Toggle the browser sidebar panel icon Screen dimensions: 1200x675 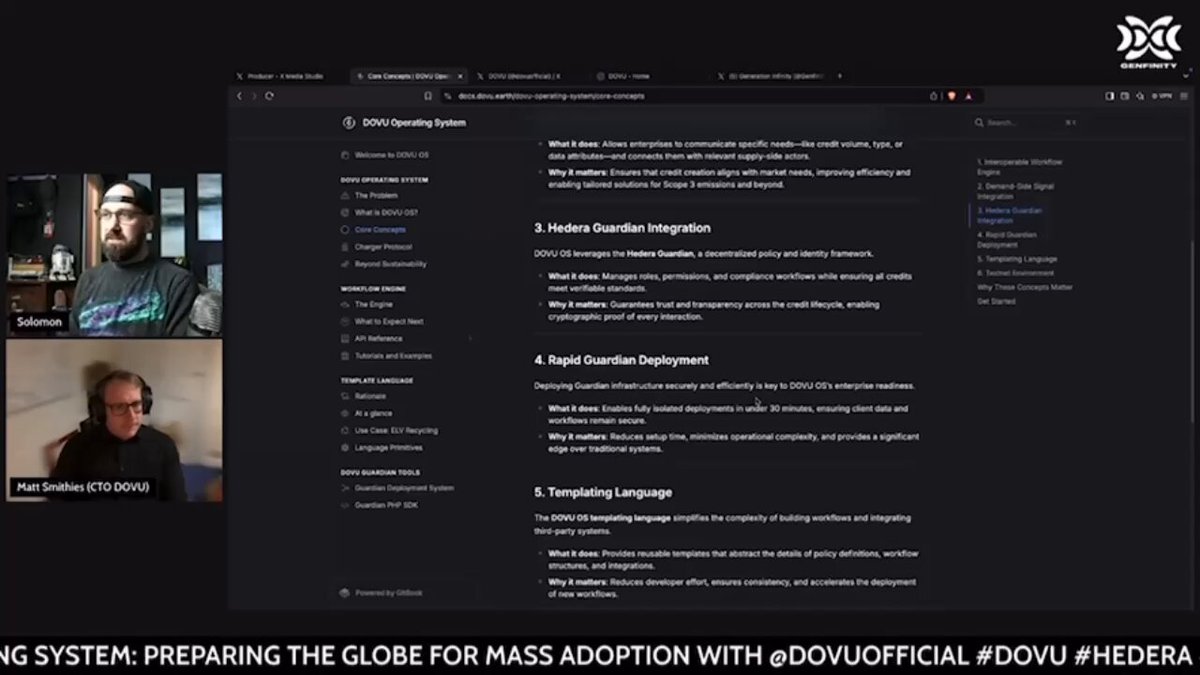coord(1109,96)
